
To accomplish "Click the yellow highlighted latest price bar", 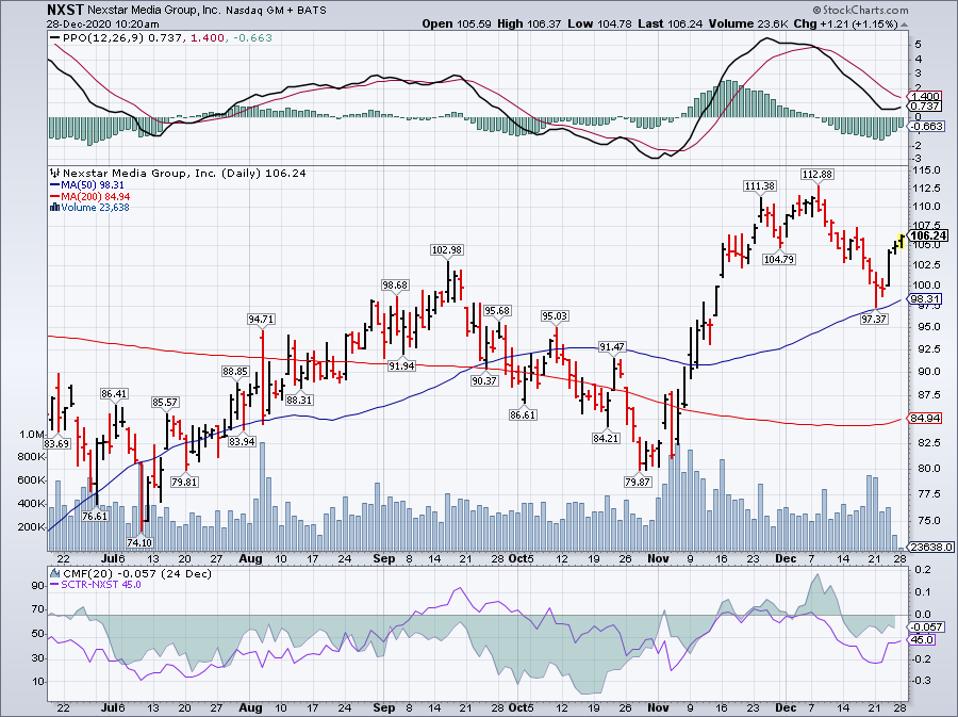I will (901, 241).
